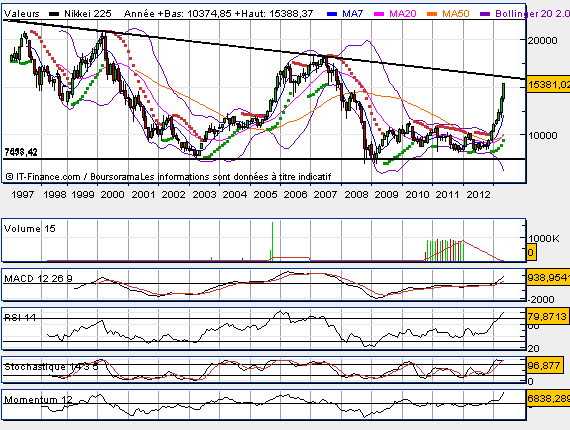Click the Stochastique axis label 0
Viewport: 570px width, 430px height.
pos(531,381)
